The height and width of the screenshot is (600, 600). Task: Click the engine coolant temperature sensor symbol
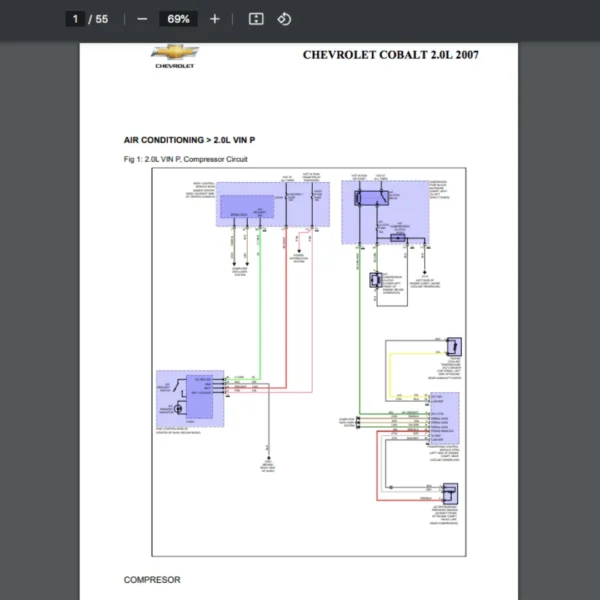tap(454, 347)
